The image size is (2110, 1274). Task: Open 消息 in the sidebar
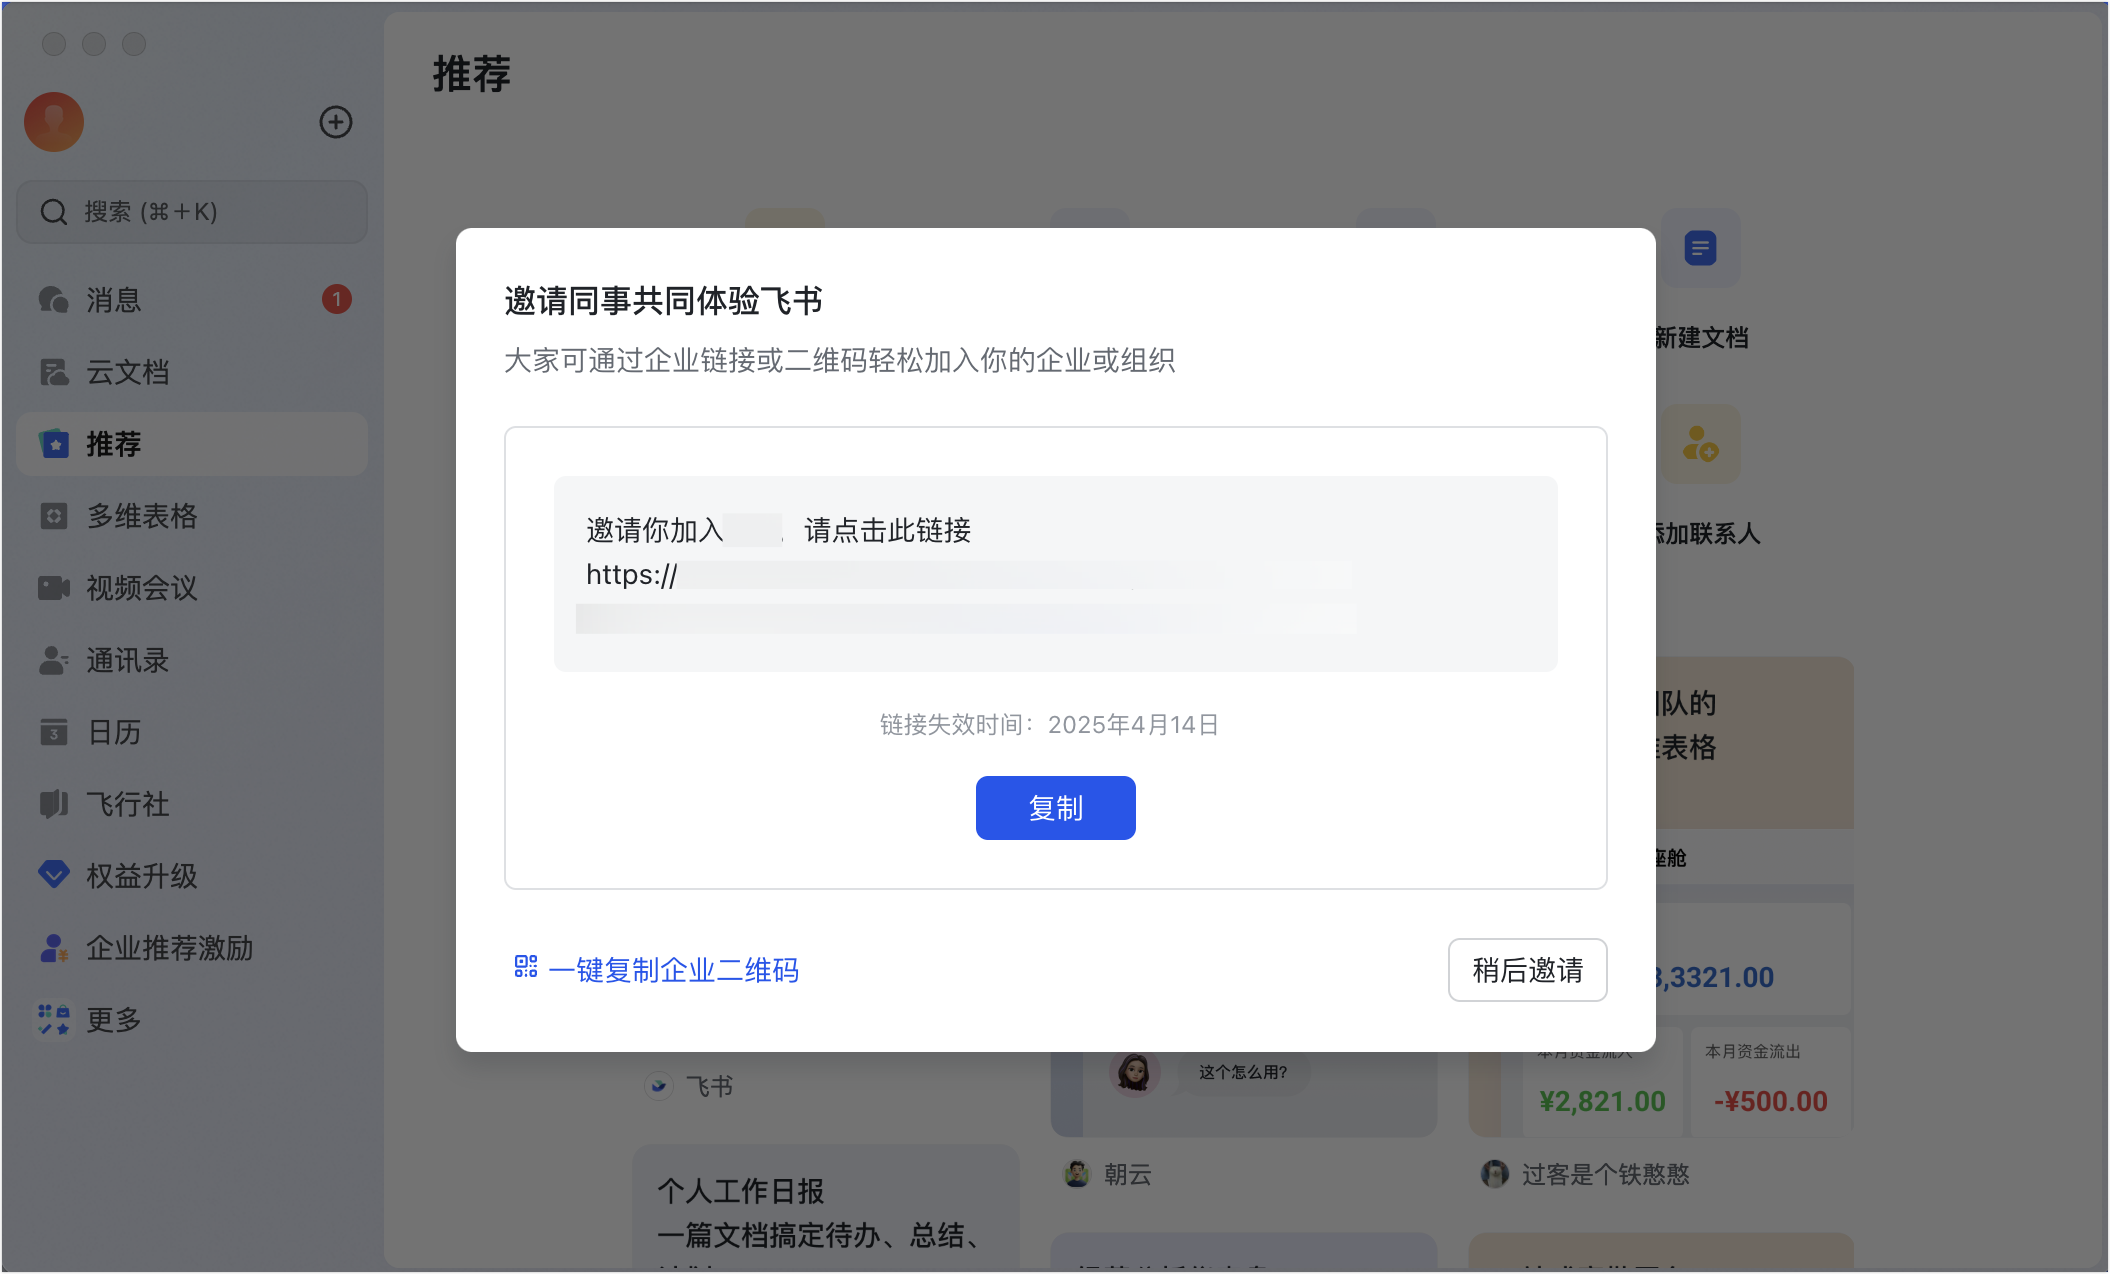pyautogui.click(x=192, y=300)
